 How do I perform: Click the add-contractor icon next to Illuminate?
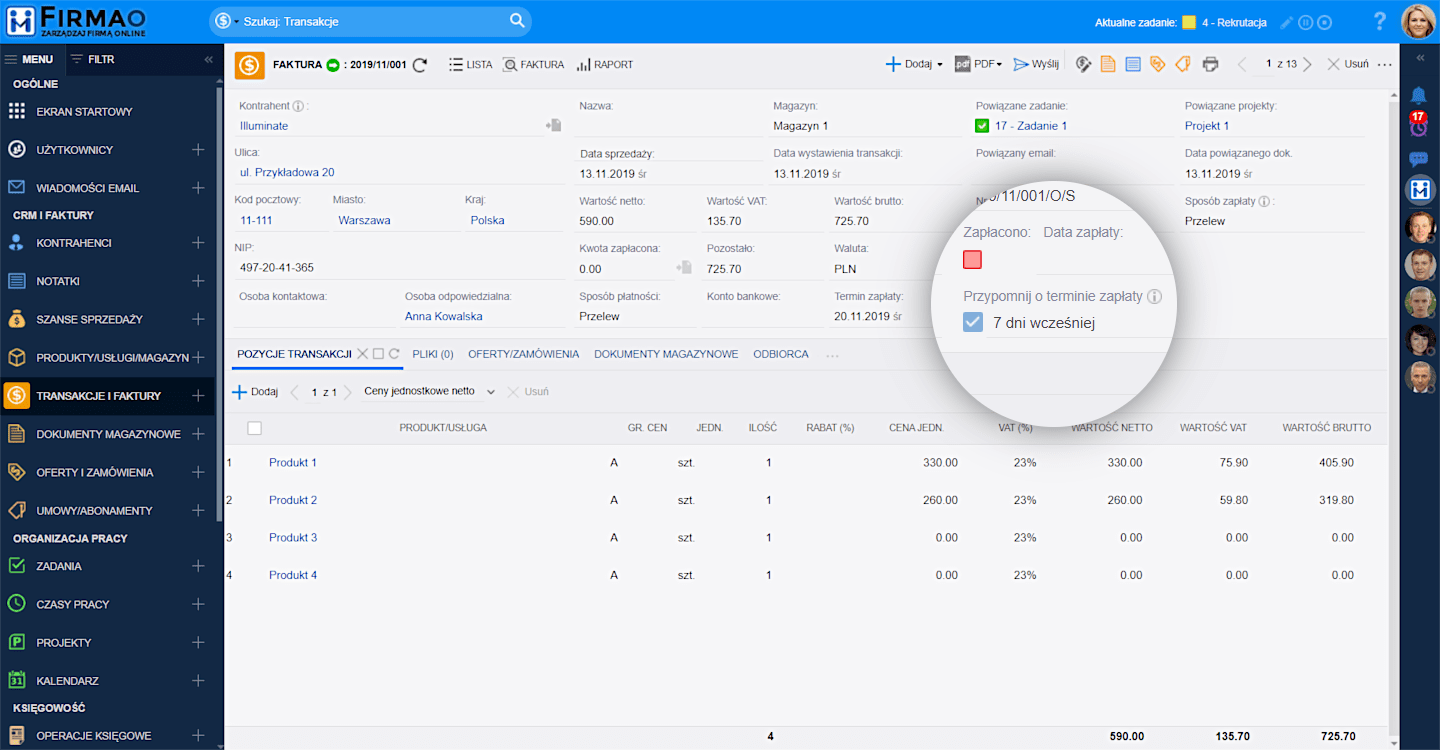point(553,125)
